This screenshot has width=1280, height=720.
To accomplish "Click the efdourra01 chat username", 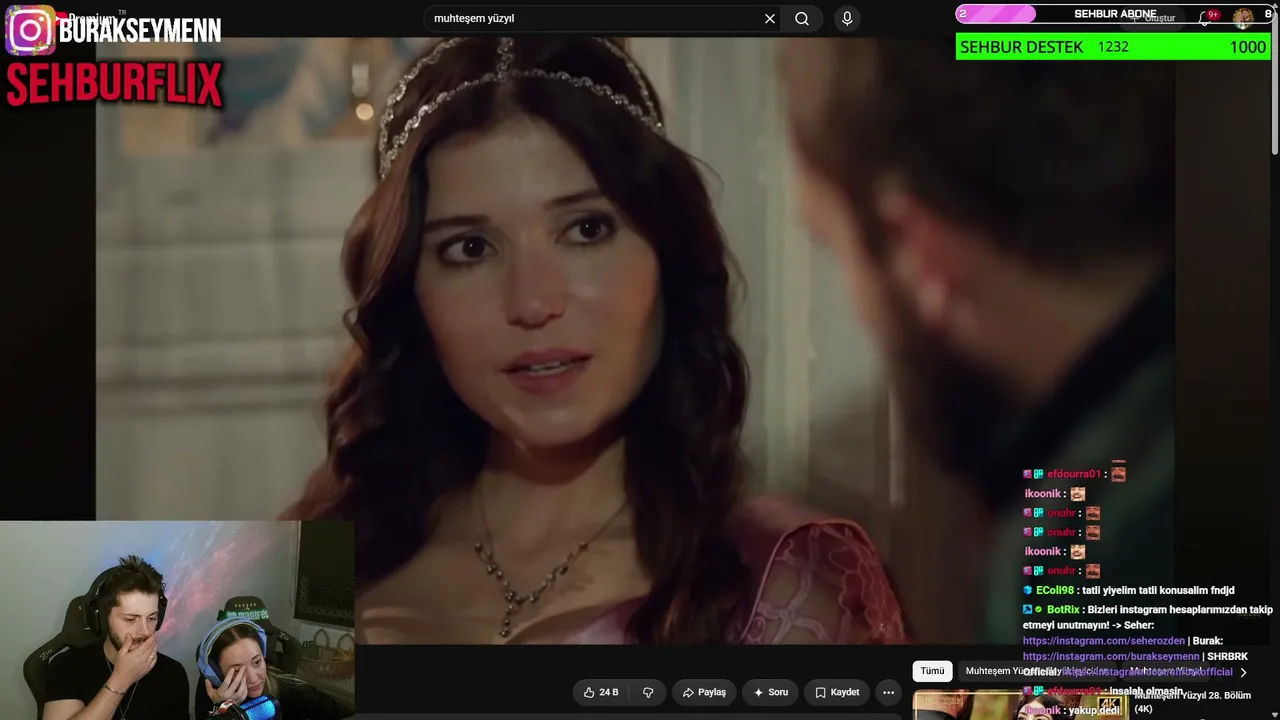I will (1074, 474).
